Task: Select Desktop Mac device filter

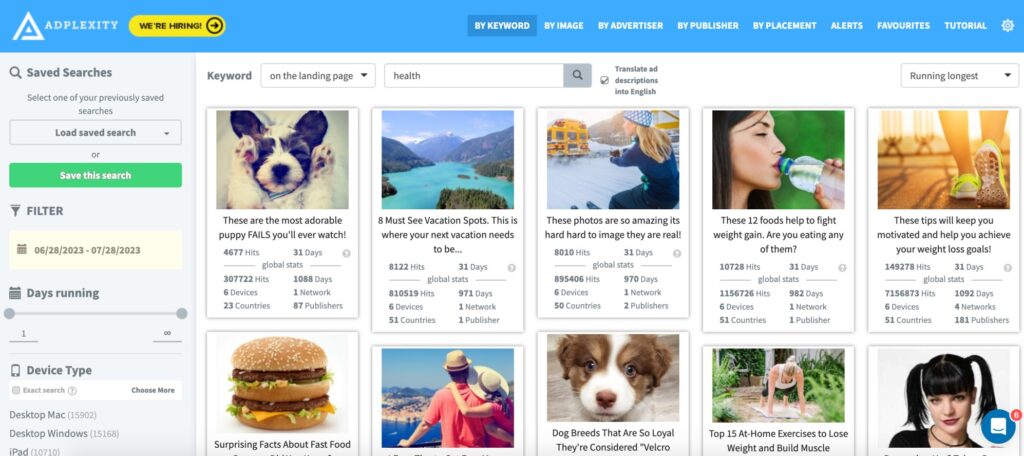Action: pyautogui.click(x=53, y=415)
